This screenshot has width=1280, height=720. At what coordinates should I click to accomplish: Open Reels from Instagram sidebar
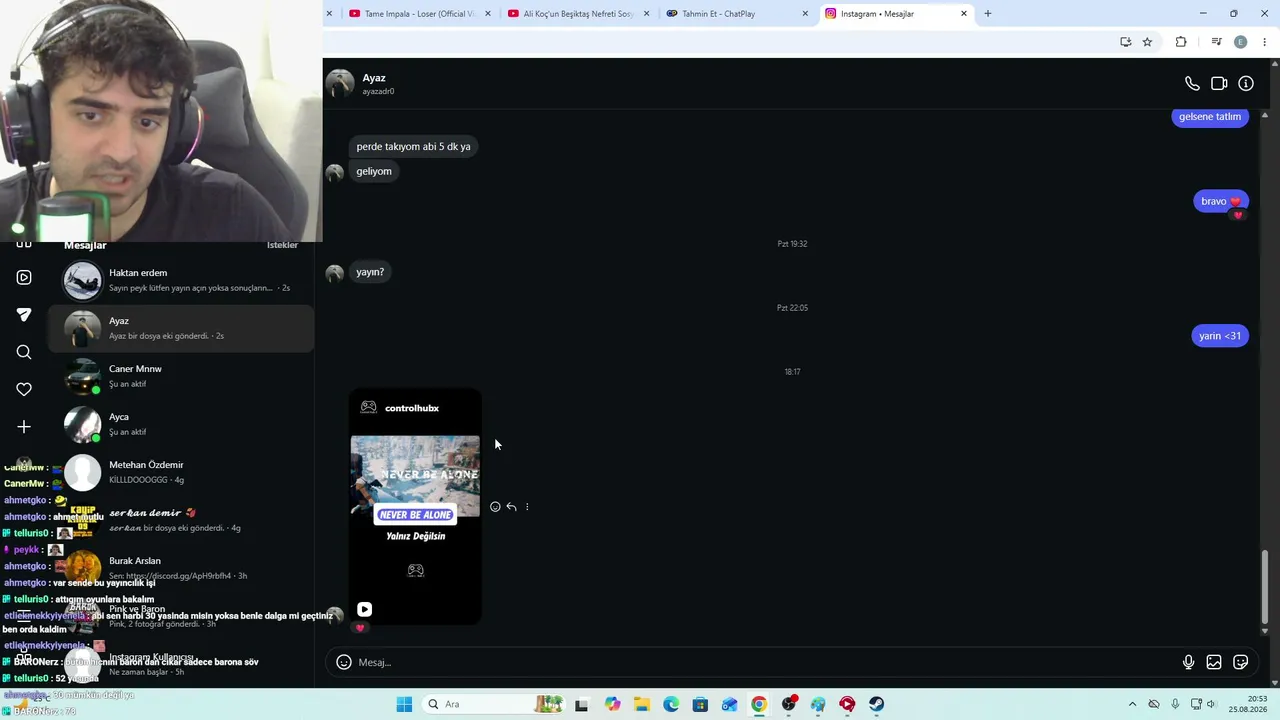24,277
